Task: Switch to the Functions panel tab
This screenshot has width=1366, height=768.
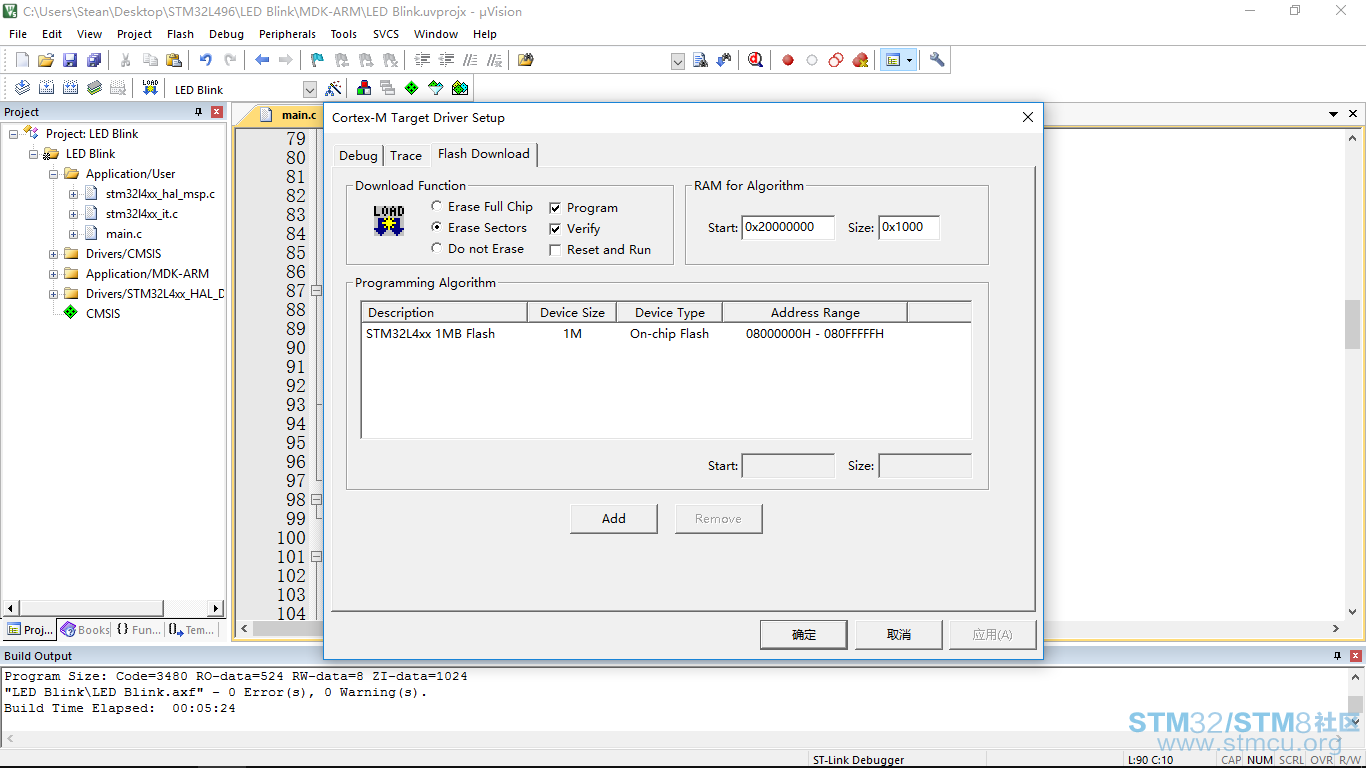Action: click(x=138, y=630)
